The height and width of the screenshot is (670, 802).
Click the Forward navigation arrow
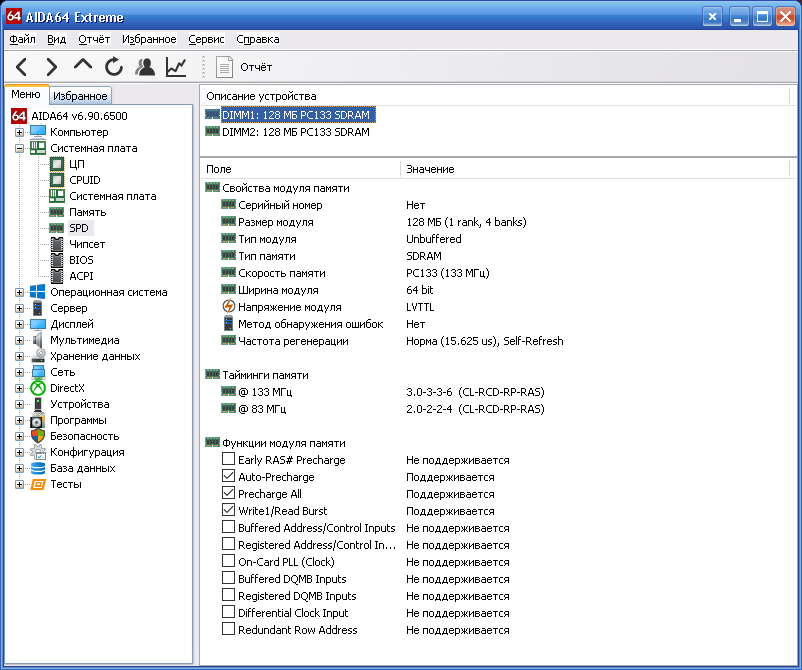52,67
